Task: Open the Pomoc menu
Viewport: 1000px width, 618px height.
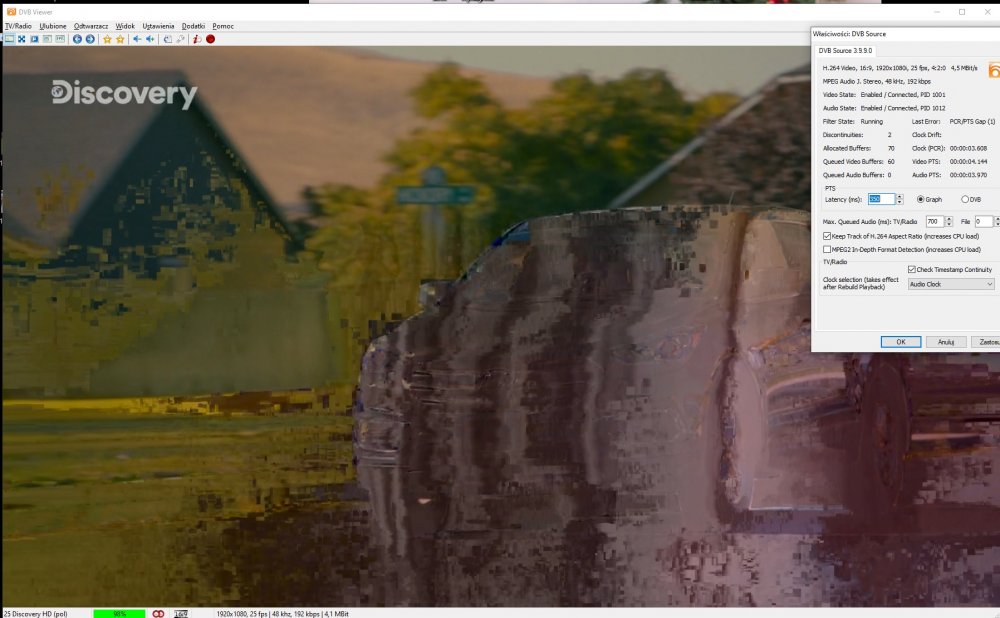Action: [x=223, y=26]
